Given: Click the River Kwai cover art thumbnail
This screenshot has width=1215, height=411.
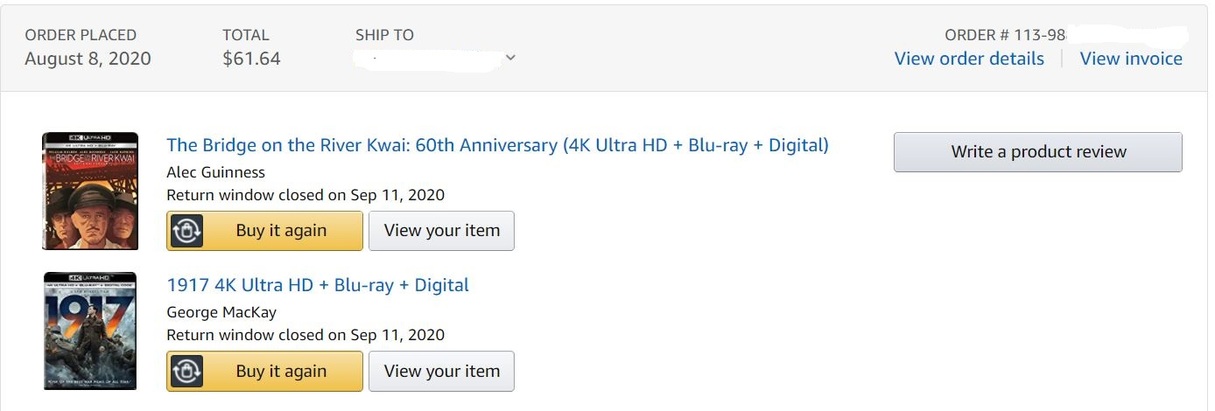Looking at the screenshot, I should 89,191.
